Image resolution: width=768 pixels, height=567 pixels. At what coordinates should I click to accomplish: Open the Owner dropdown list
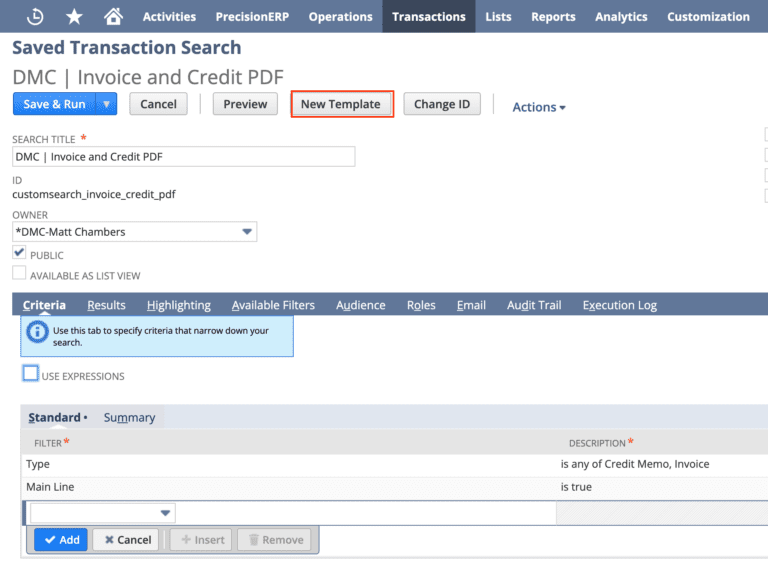click(247, 232)
